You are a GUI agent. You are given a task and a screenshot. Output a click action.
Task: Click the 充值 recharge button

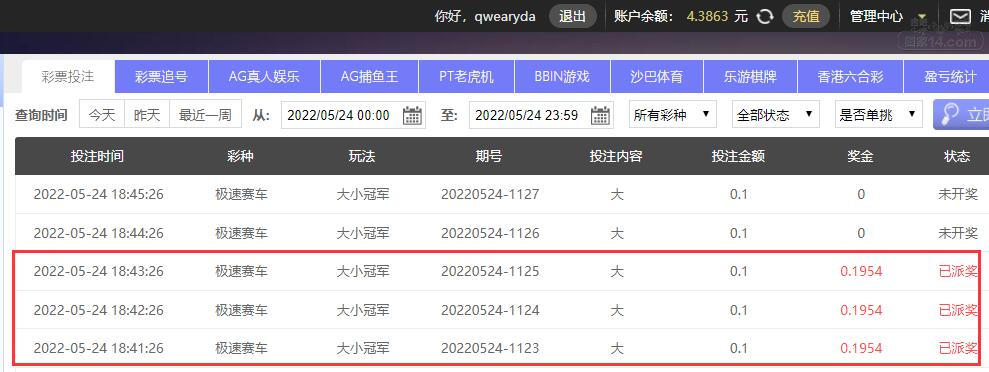click(805, 16)
